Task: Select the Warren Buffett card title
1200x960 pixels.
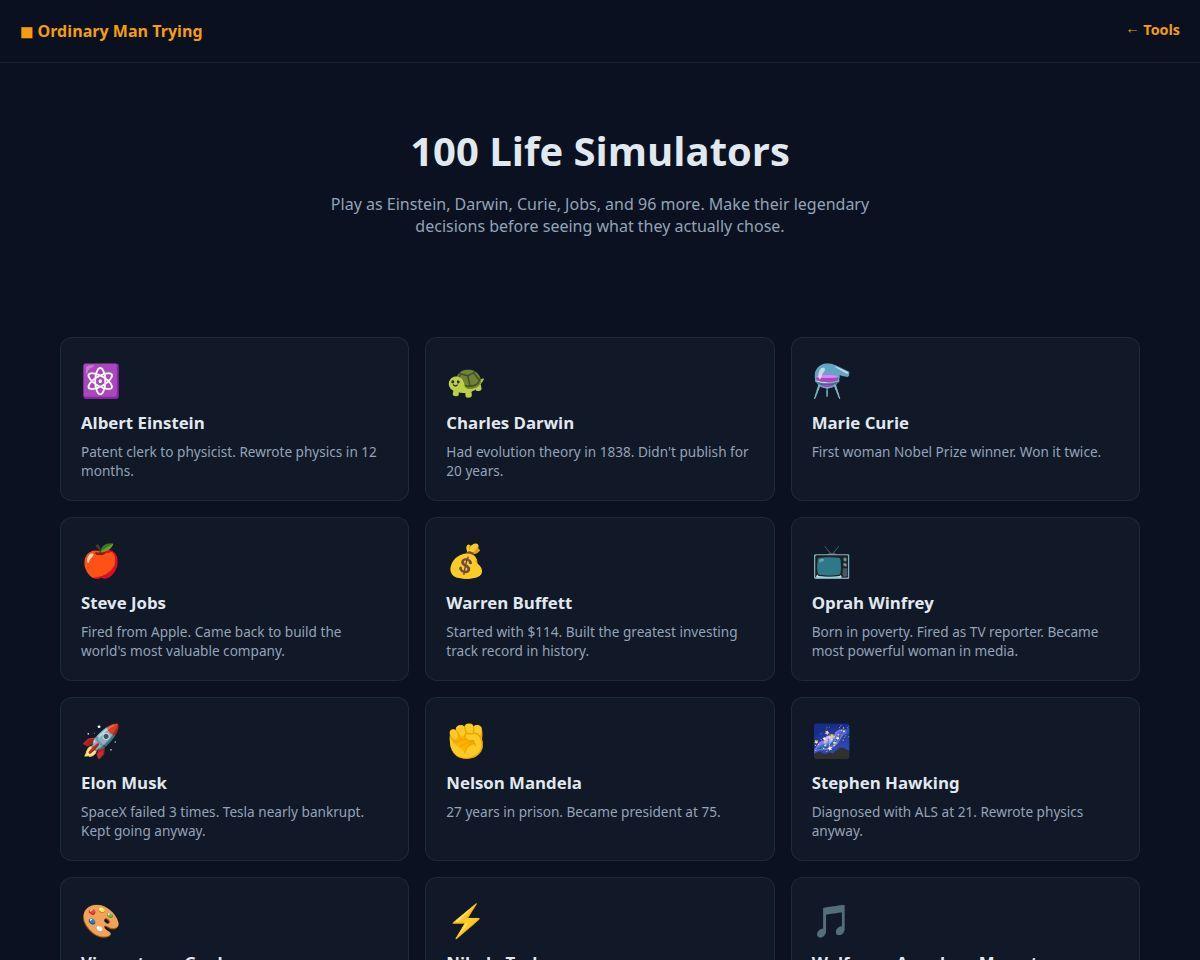Action: (x=509, y=603)
